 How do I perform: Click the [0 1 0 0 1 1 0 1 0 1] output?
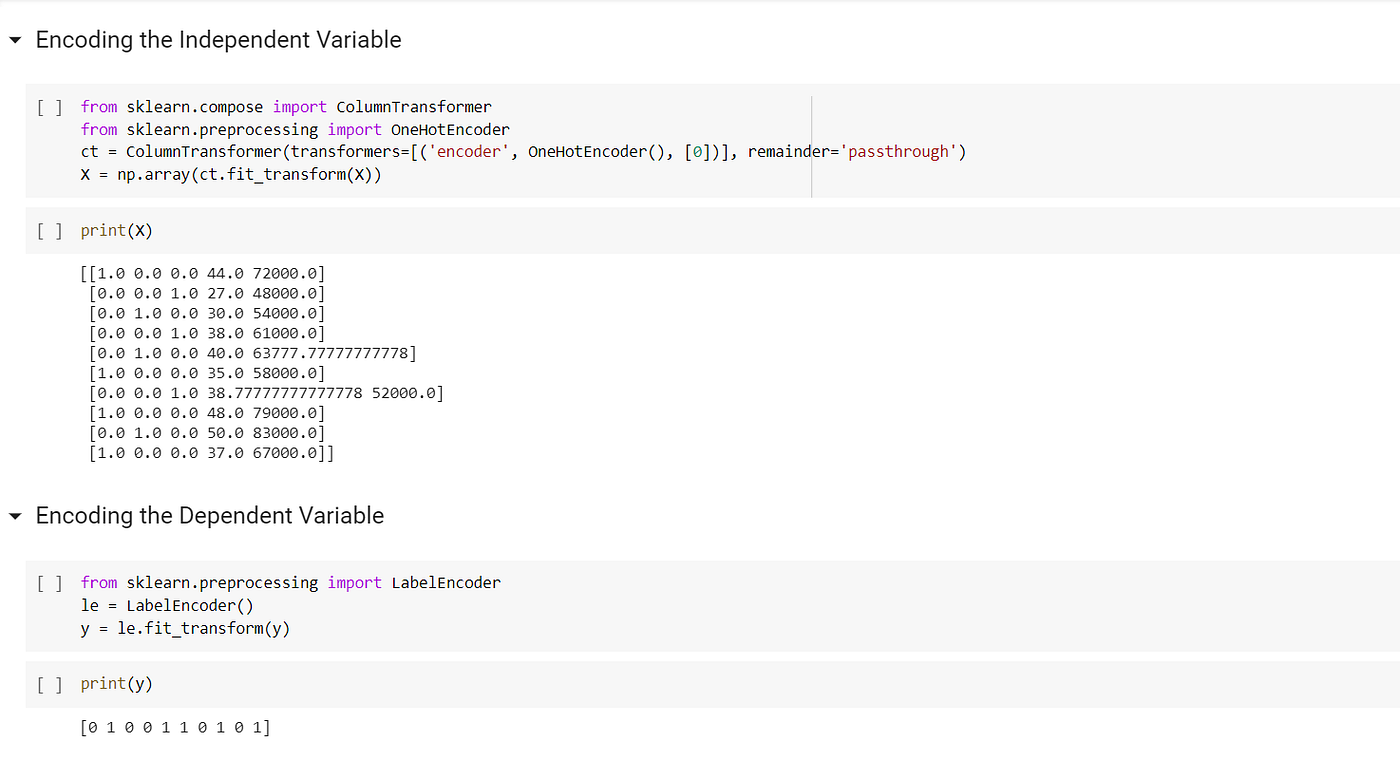pyautogui.click(x=175, y=727)
